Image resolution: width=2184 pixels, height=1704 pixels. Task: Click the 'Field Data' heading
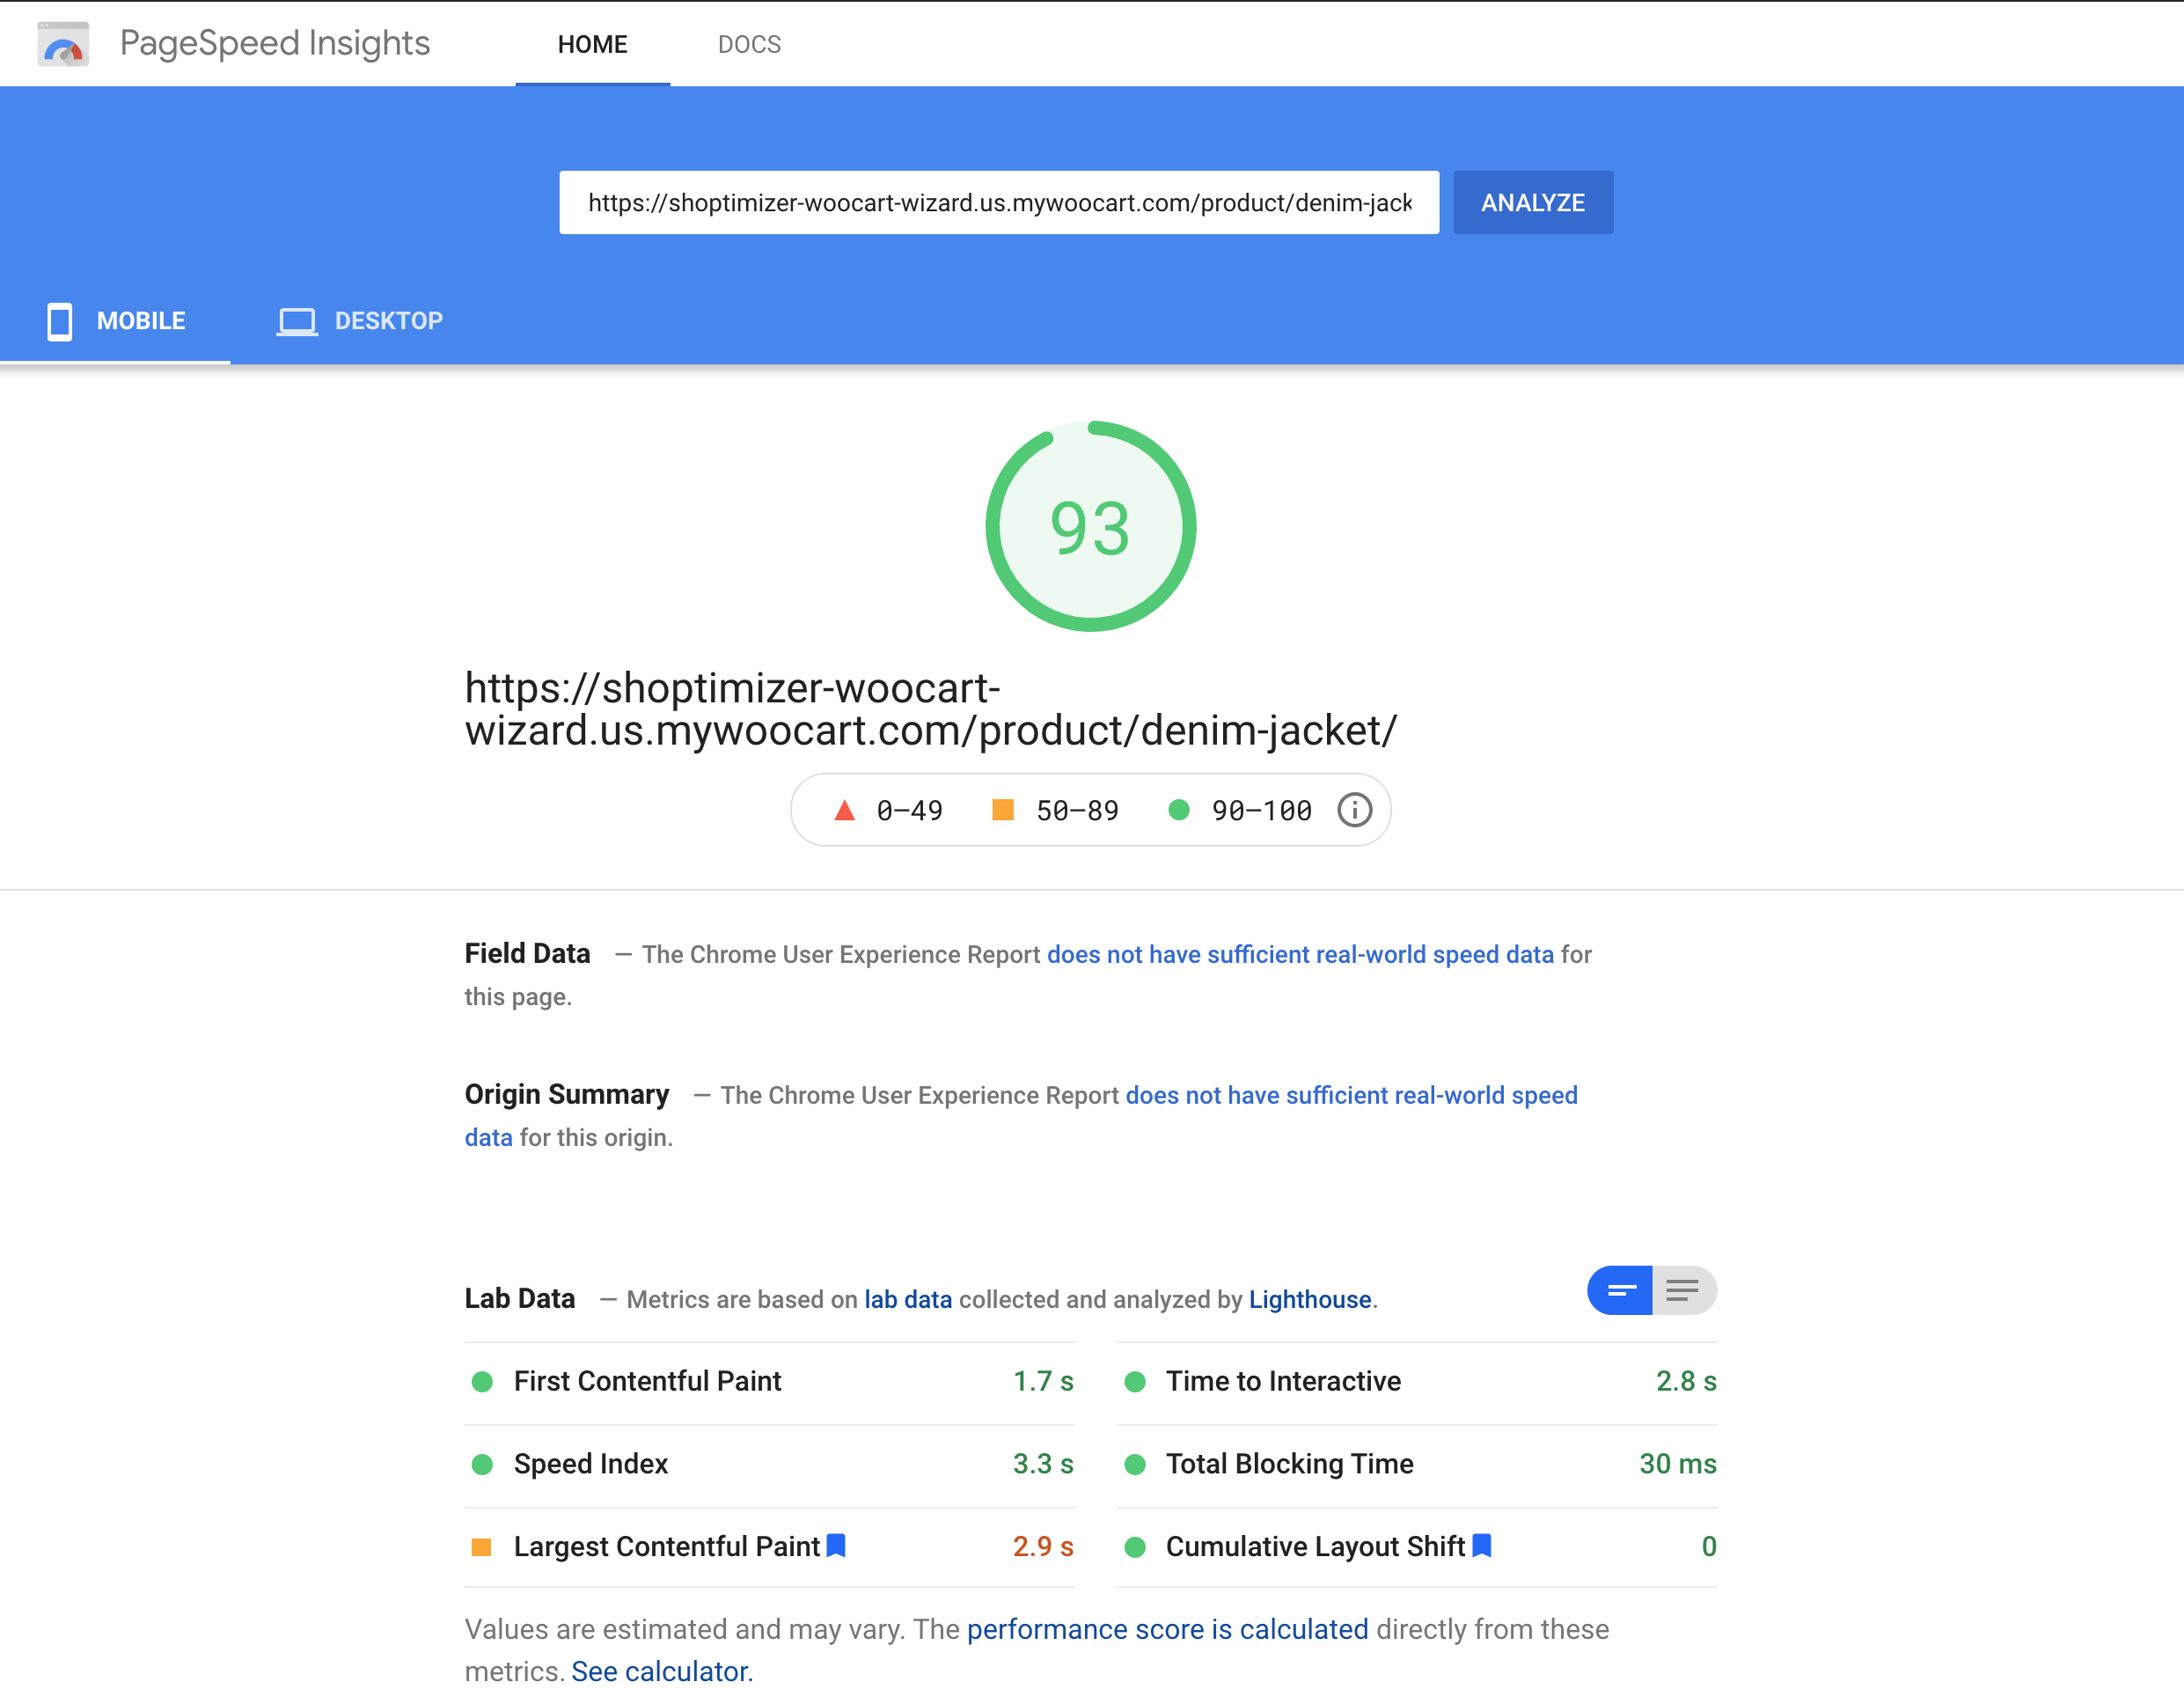tap(527, 953)
